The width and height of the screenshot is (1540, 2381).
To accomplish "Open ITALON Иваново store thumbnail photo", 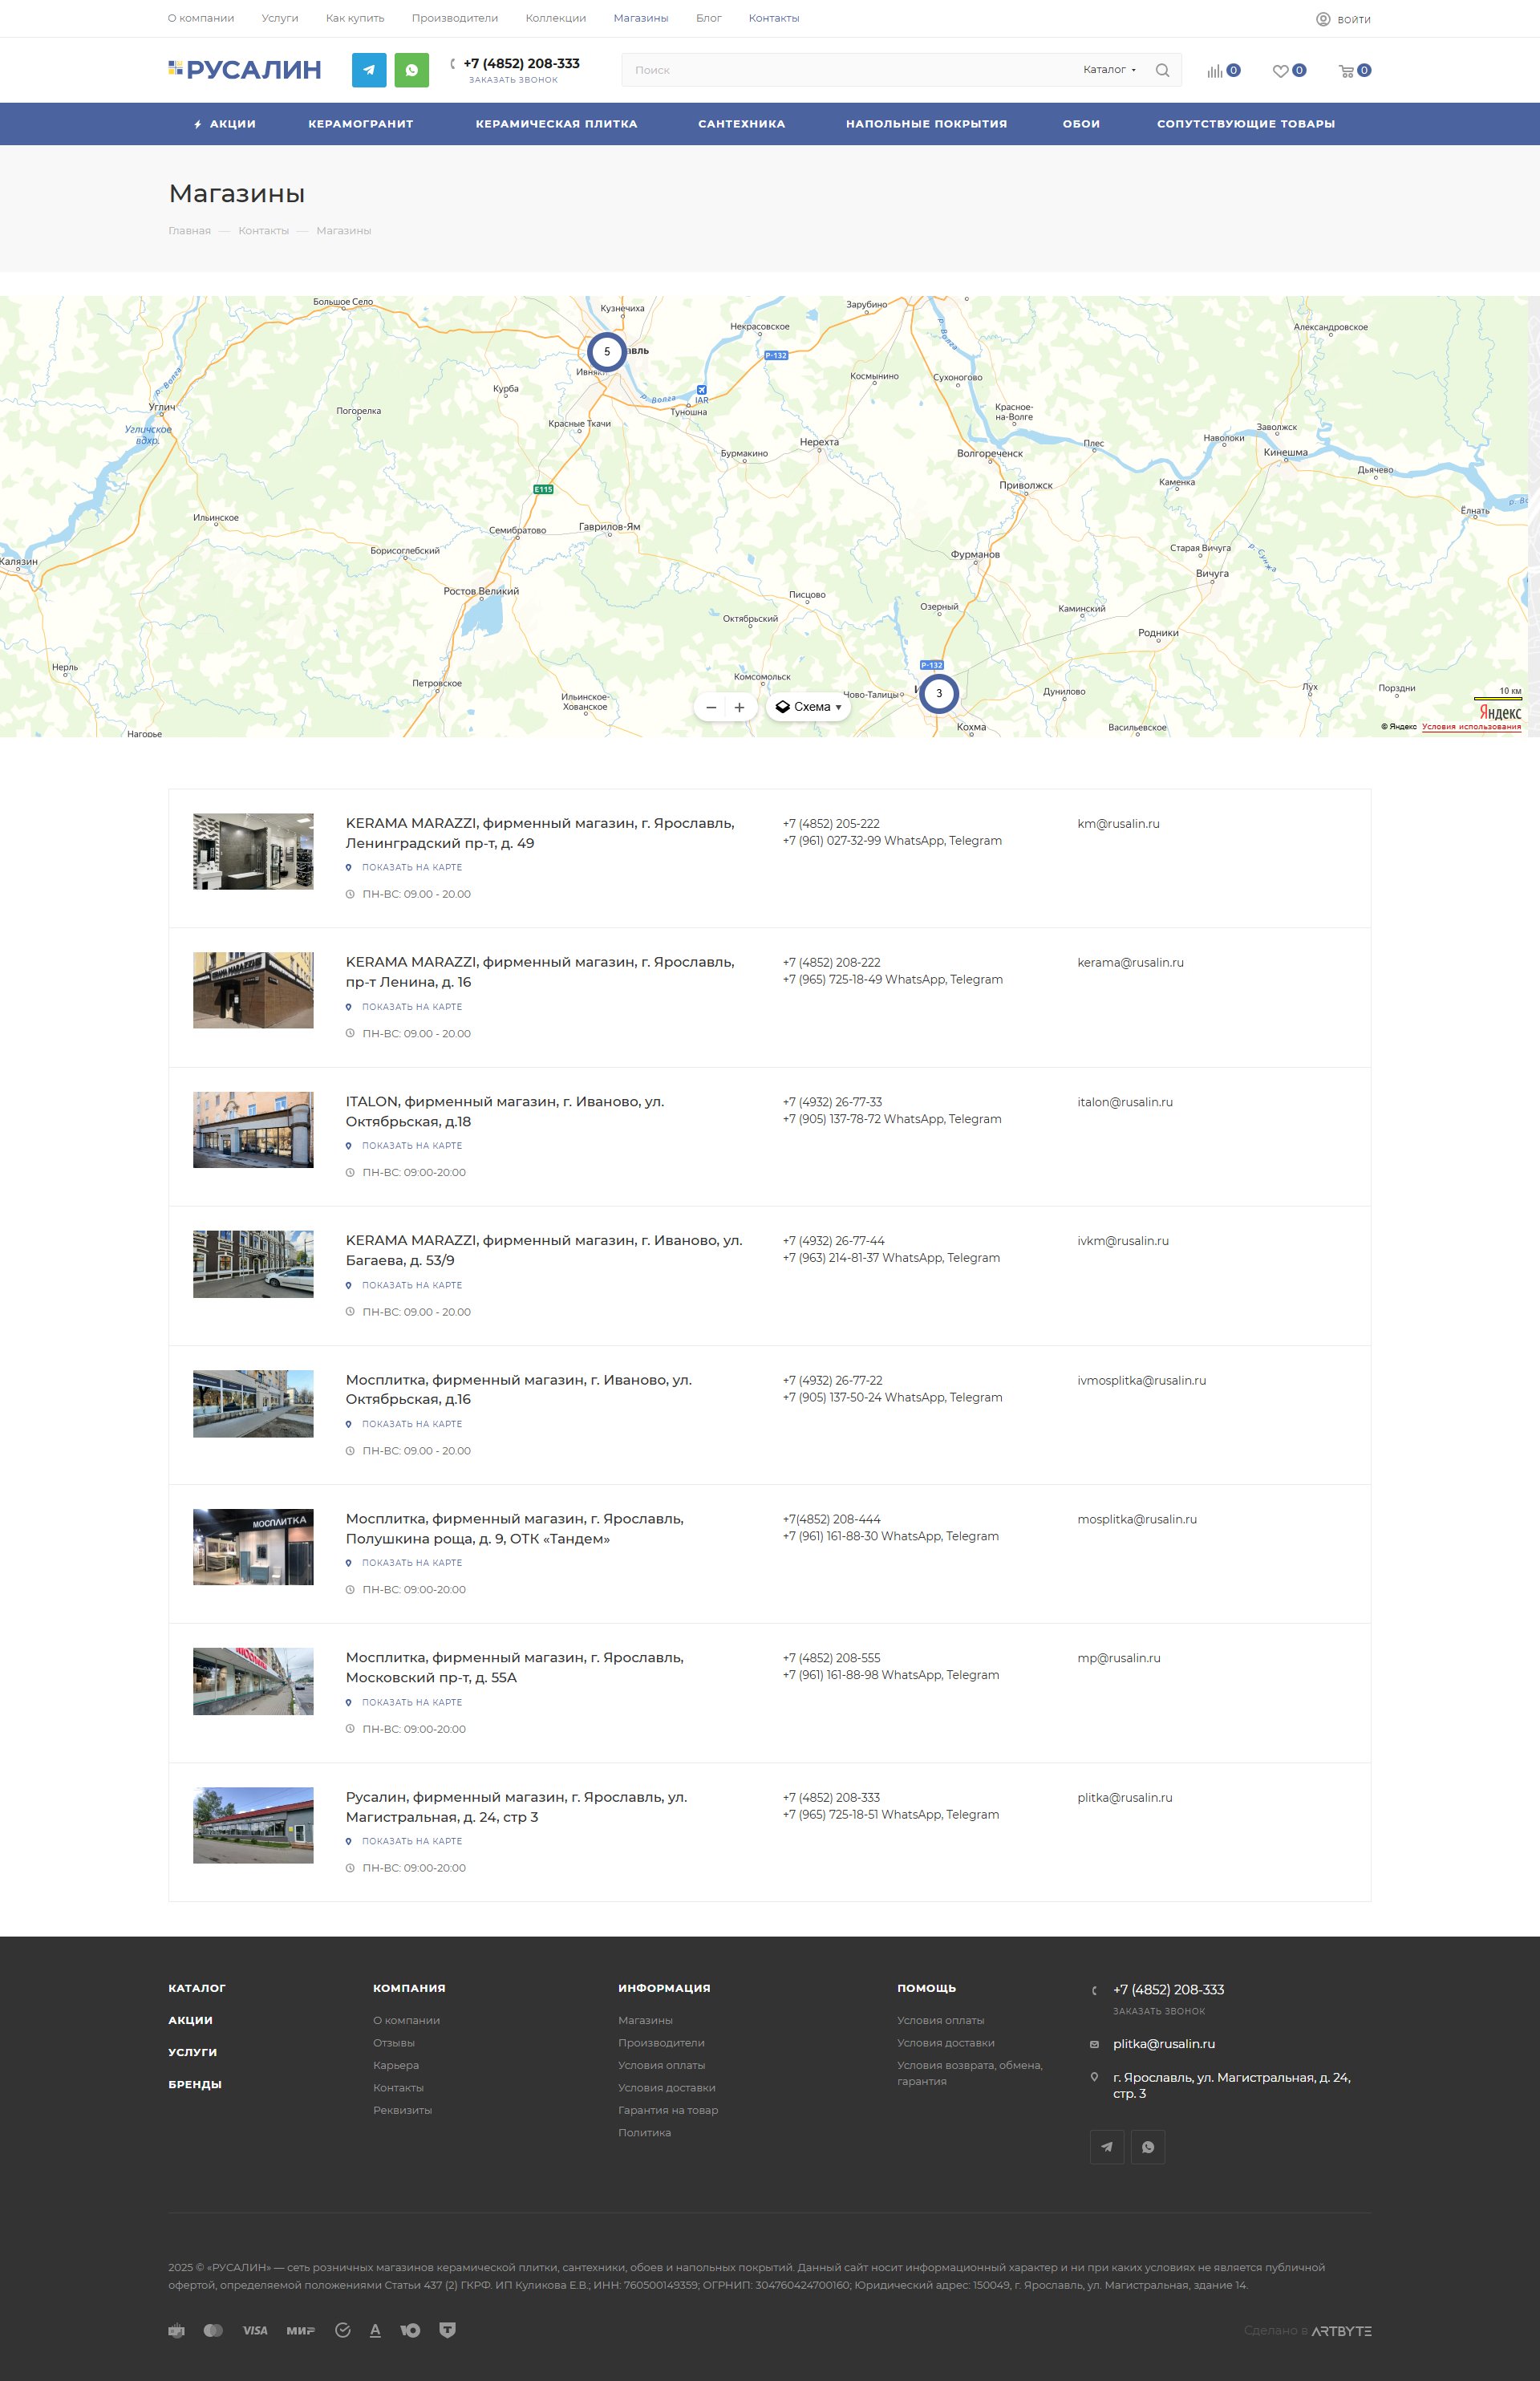I will [253, 1129].
